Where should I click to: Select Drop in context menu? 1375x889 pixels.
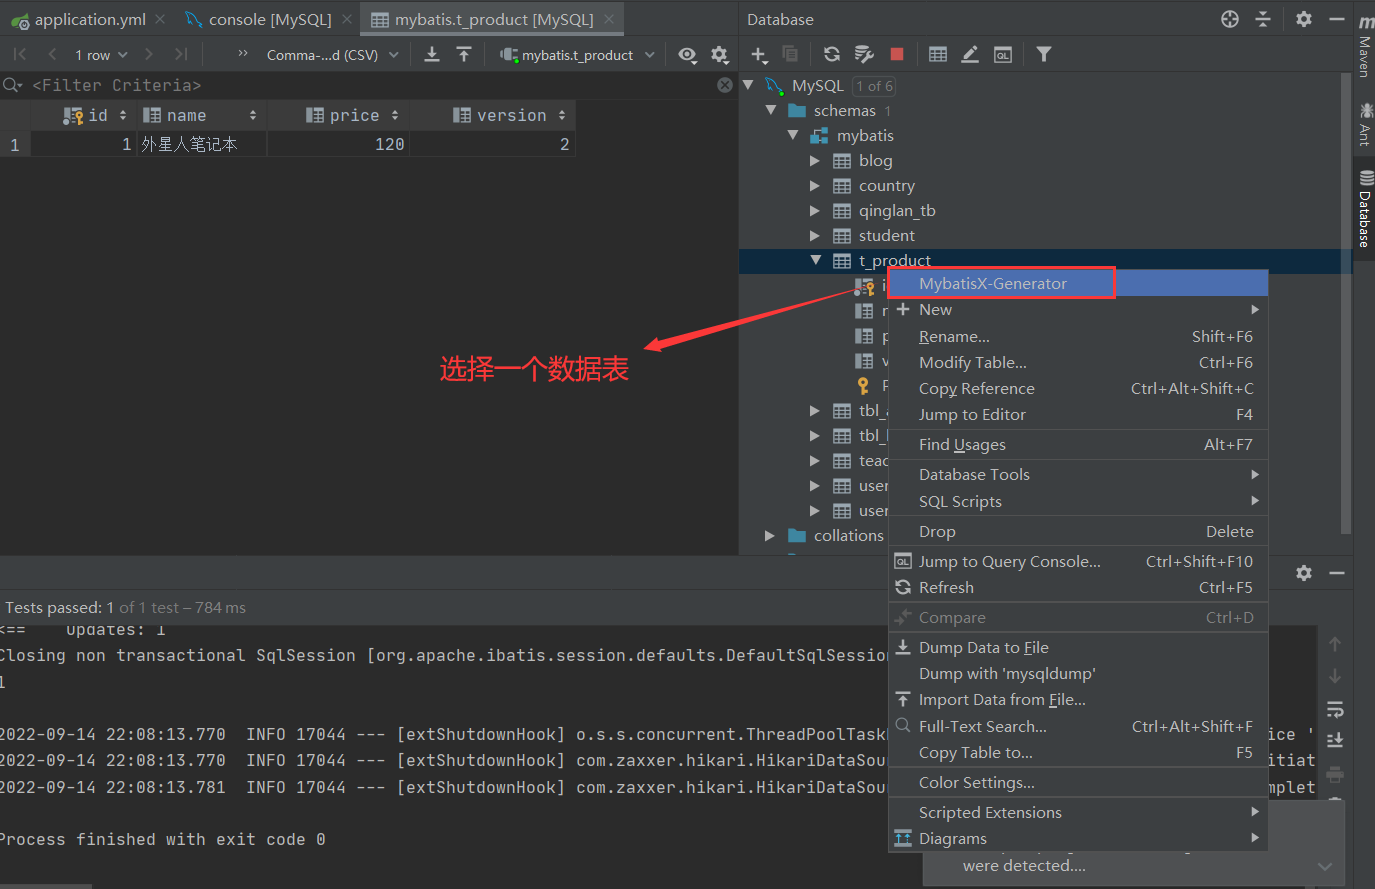[1078, 532]
